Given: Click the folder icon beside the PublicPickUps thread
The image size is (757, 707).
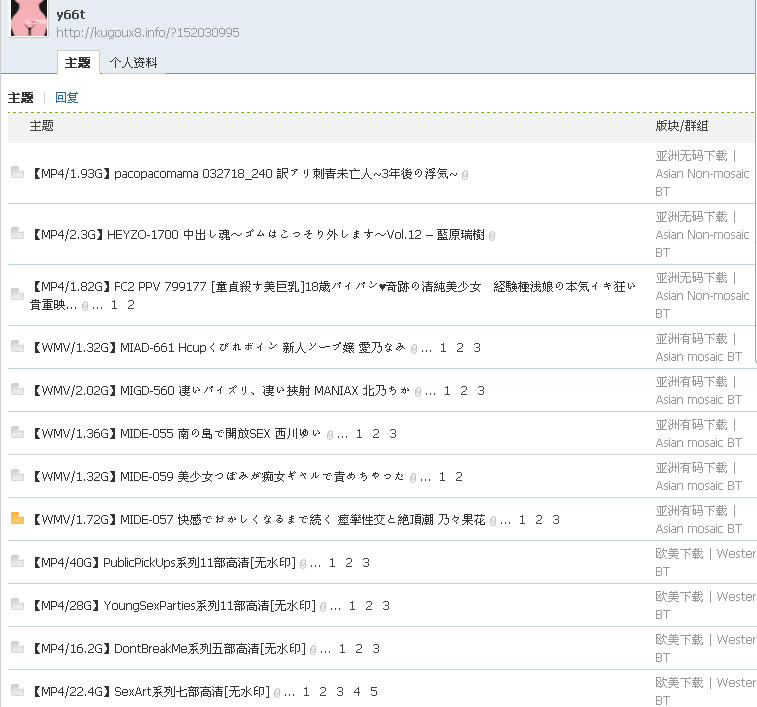Looking at the screenshot, I should click(x=17, y=561).
